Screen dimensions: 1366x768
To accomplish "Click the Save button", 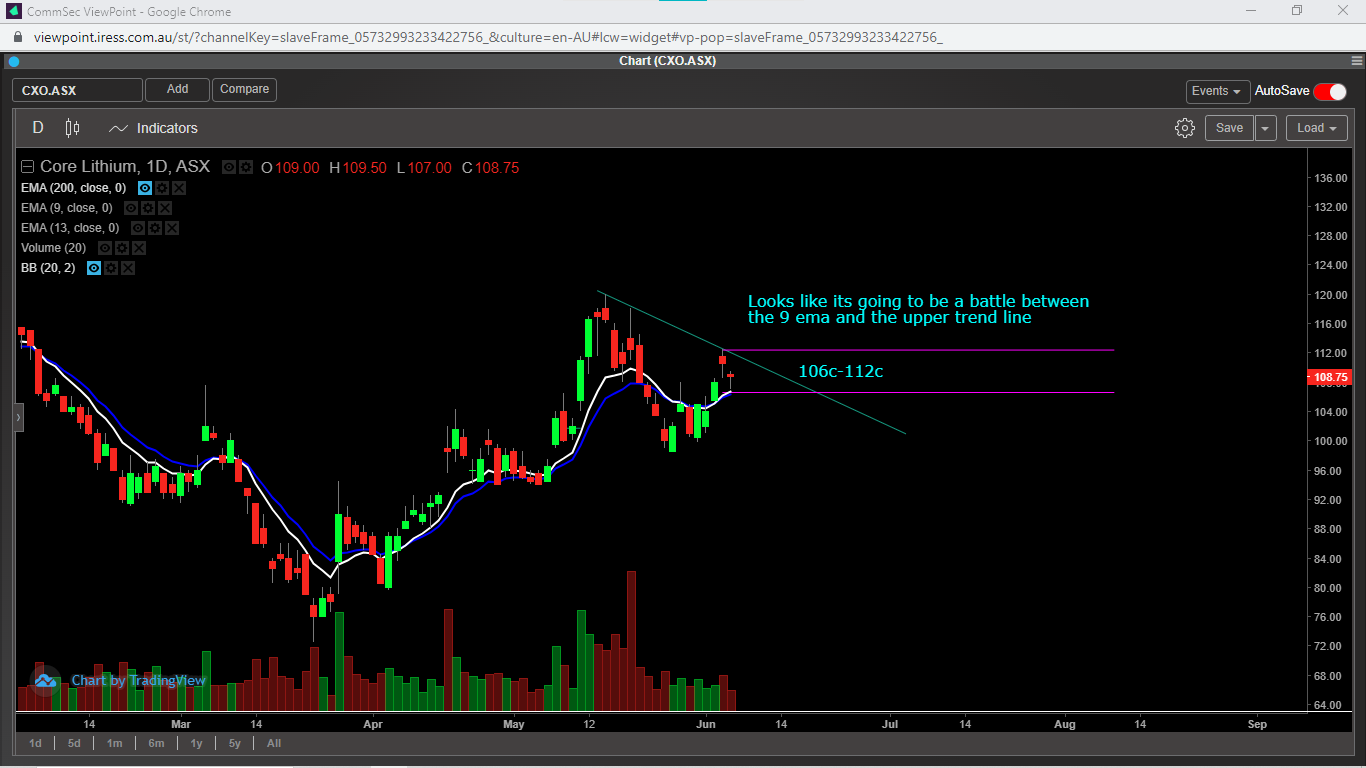I will (x=1229, y=128).
